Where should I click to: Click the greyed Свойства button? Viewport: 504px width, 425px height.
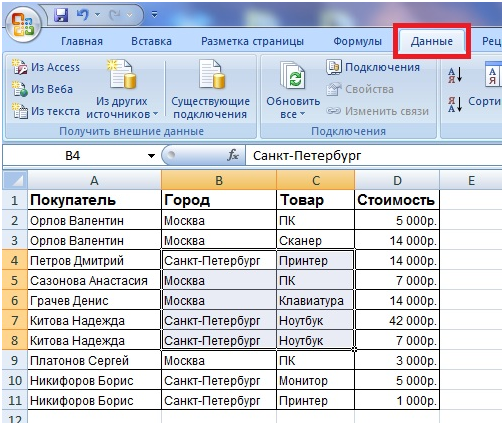pos(360,89)
